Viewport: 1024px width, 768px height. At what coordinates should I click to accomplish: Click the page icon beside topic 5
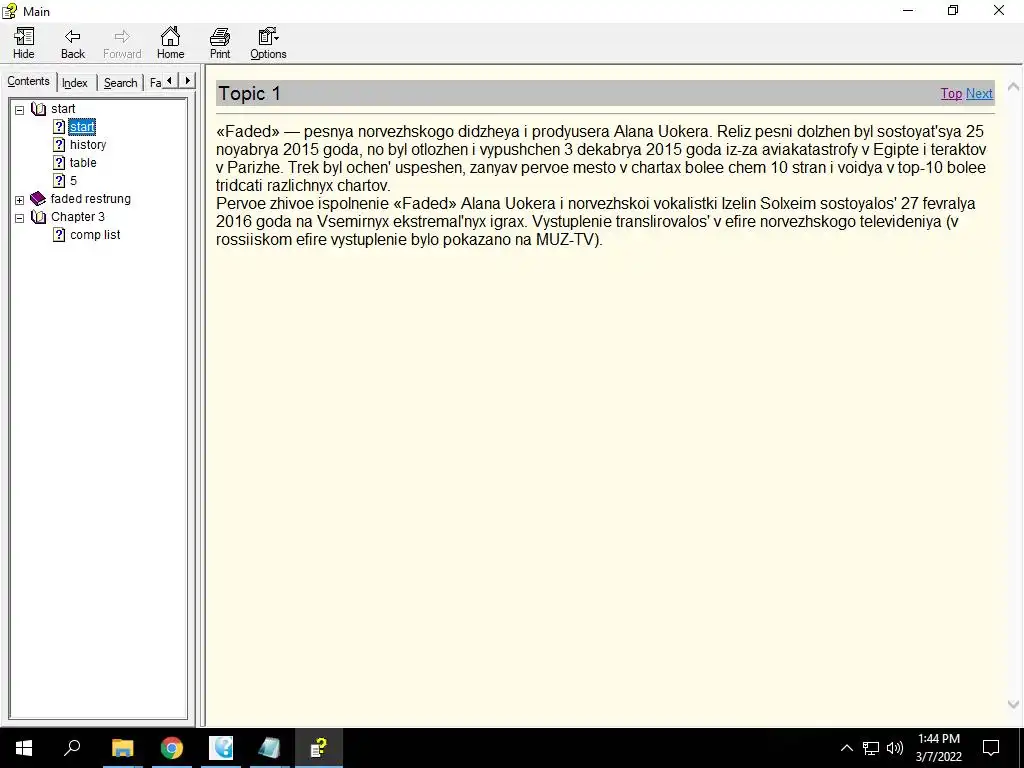pyautogui.click(x=59, y=181)
